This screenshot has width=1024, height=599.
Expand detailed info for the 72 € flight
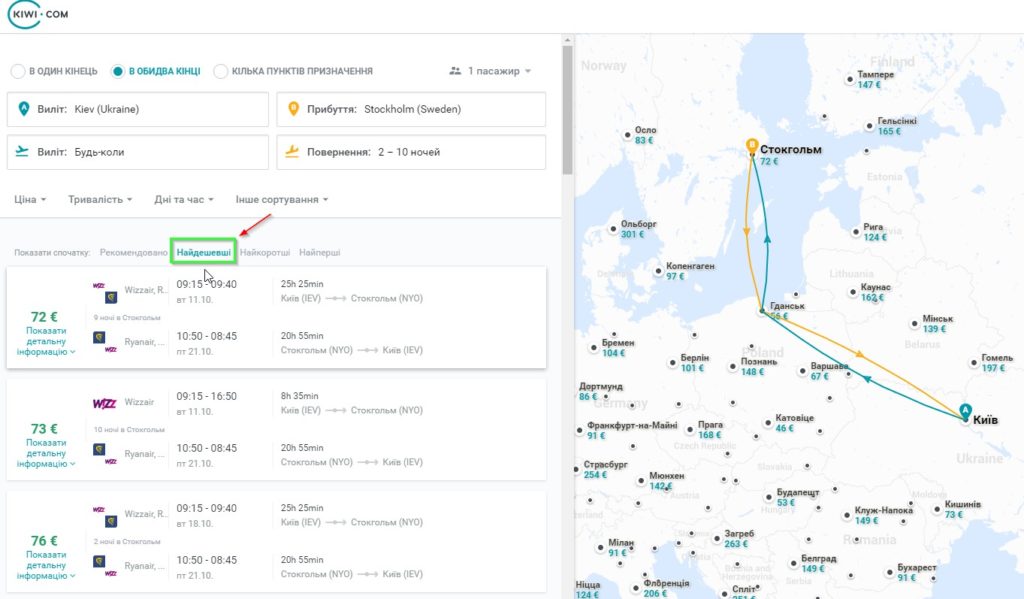point(46,341)
